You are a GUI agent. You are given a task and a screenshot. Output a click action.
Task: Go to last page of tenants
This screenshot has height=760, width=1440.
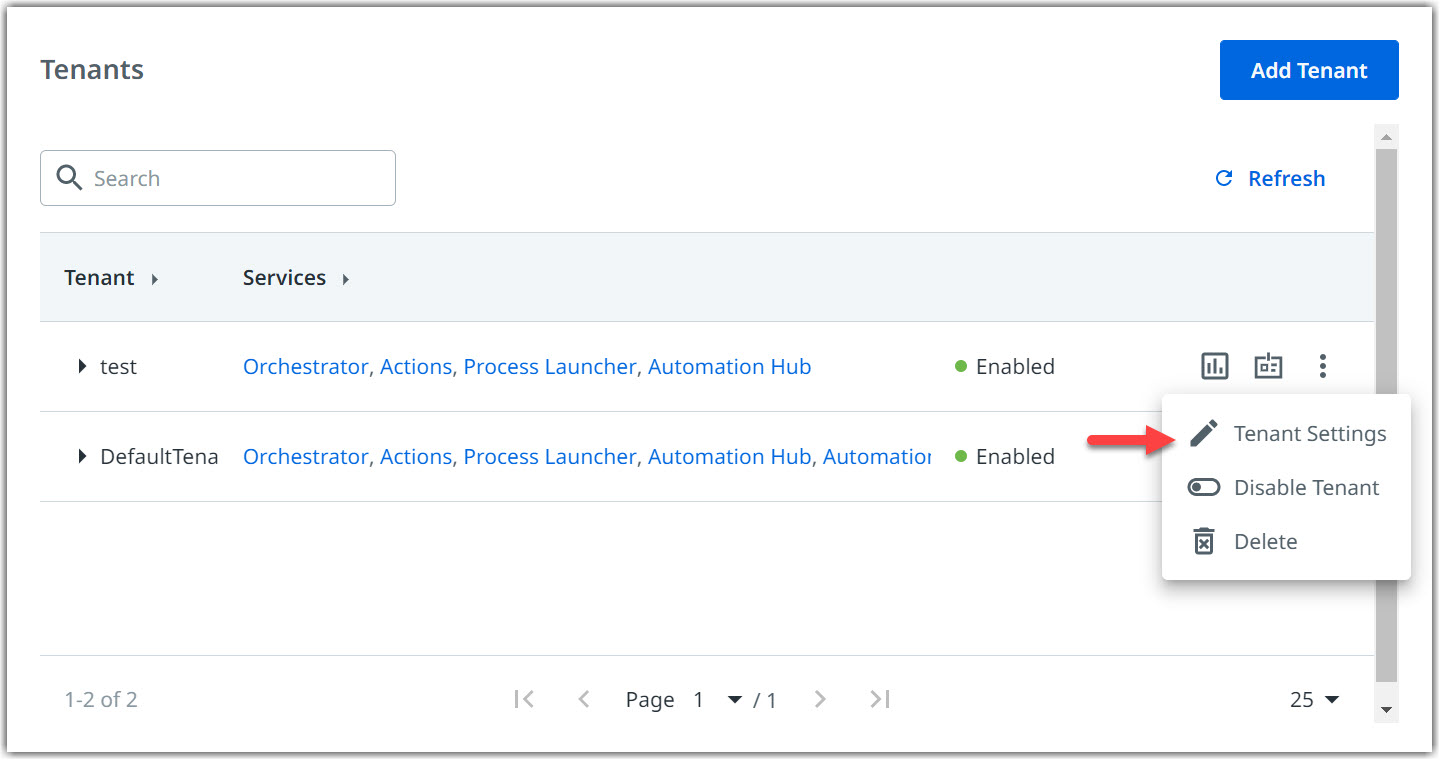879,699
